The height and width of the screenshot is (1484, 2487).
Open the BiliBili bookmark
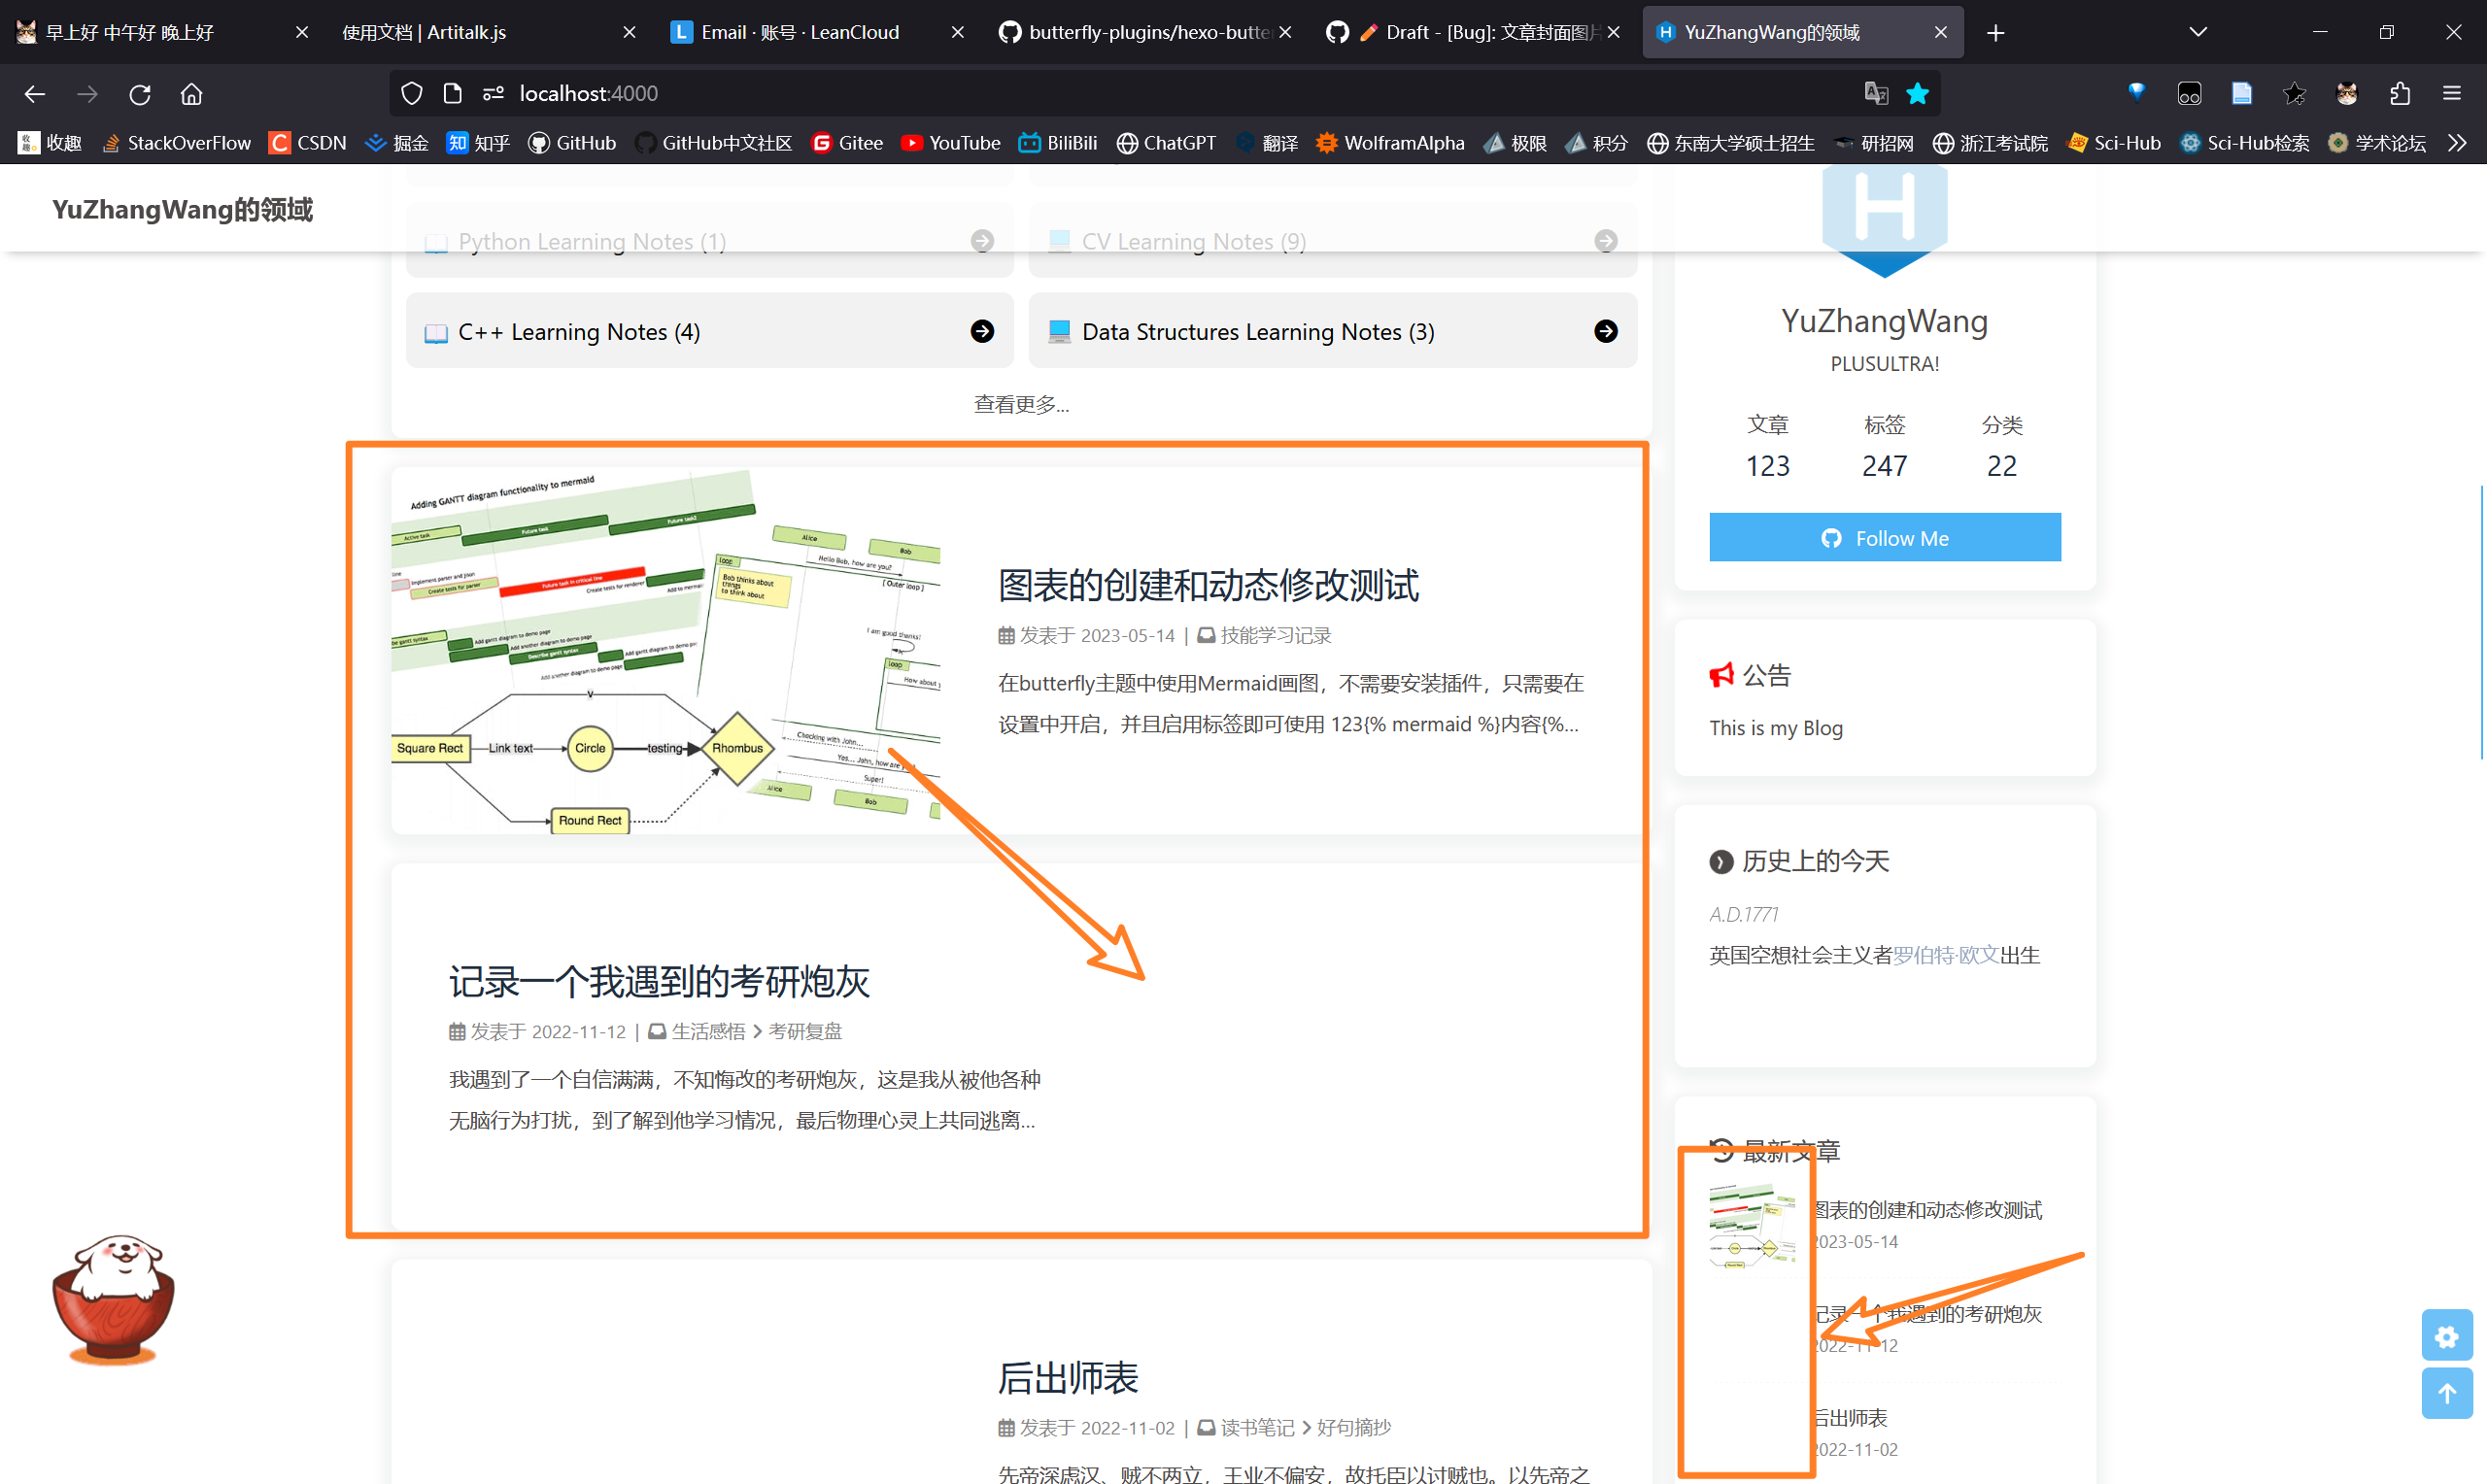click(1057, 143)
